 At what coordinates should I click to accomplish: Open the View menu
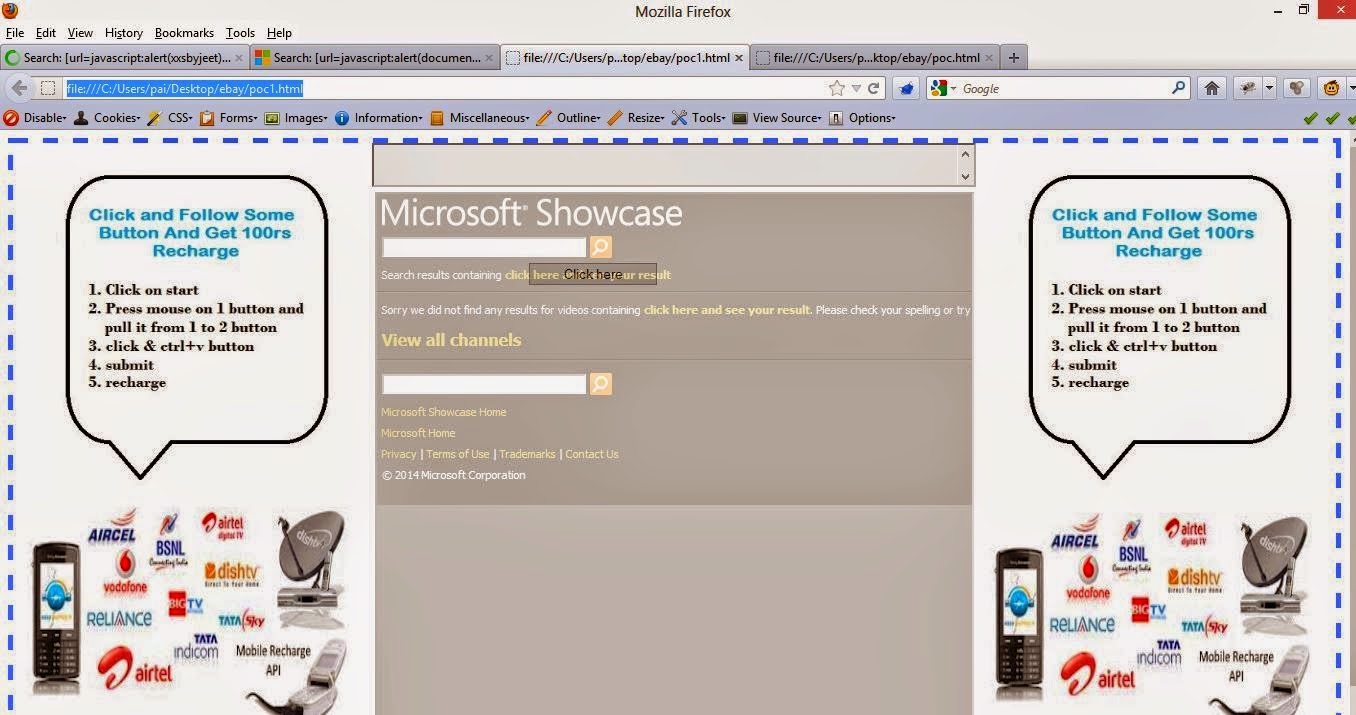click(80, 33)
